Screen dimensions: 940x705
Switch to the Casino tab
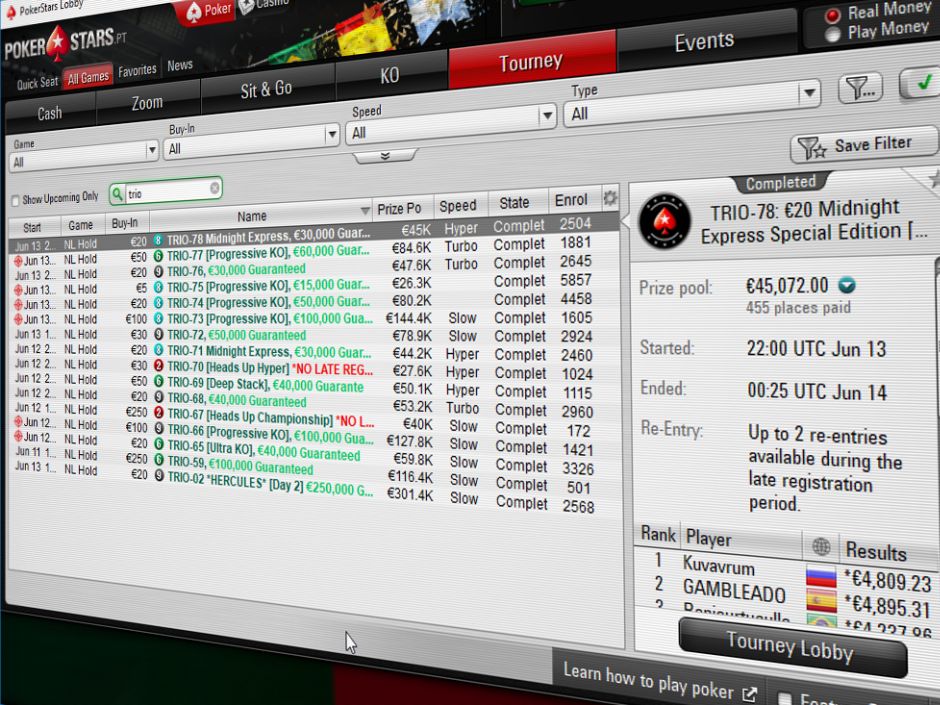264,5
